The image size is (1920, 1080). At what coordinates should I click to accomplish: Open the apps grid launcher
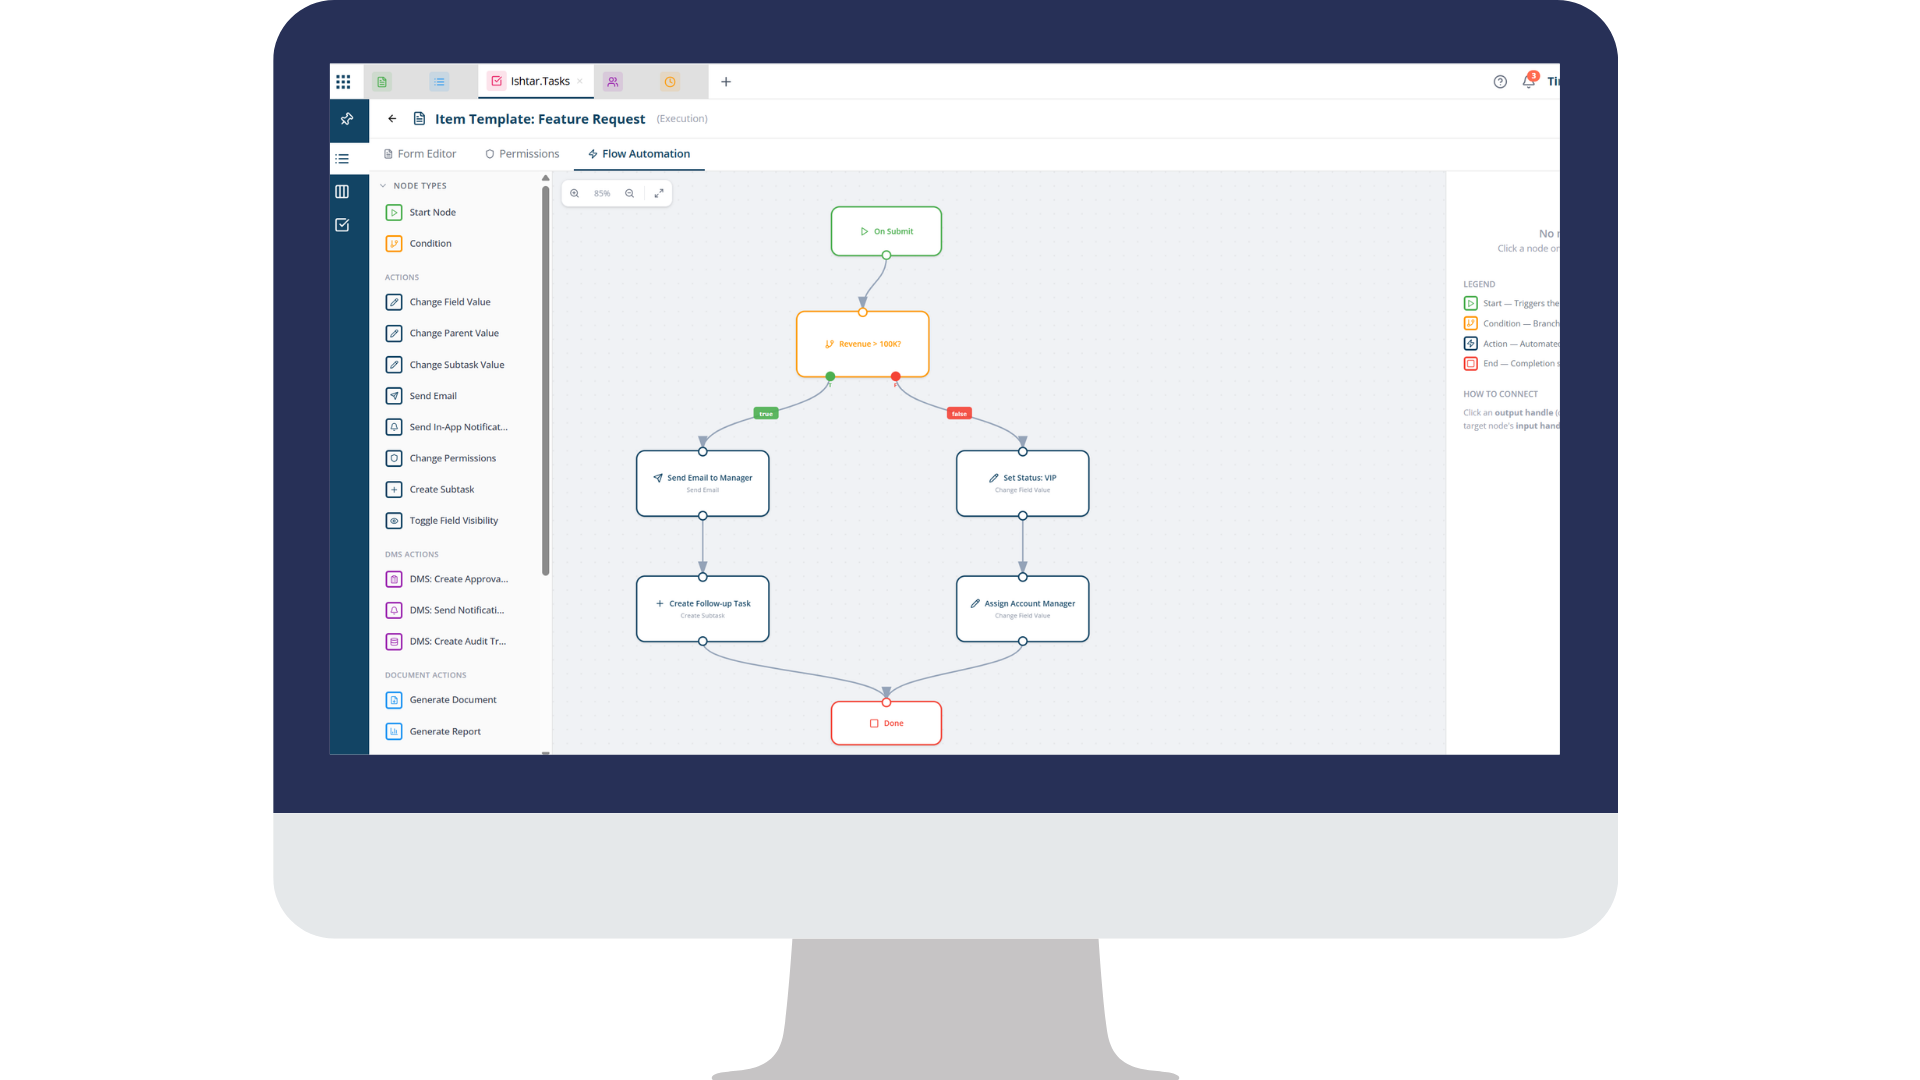click(343, 82)
